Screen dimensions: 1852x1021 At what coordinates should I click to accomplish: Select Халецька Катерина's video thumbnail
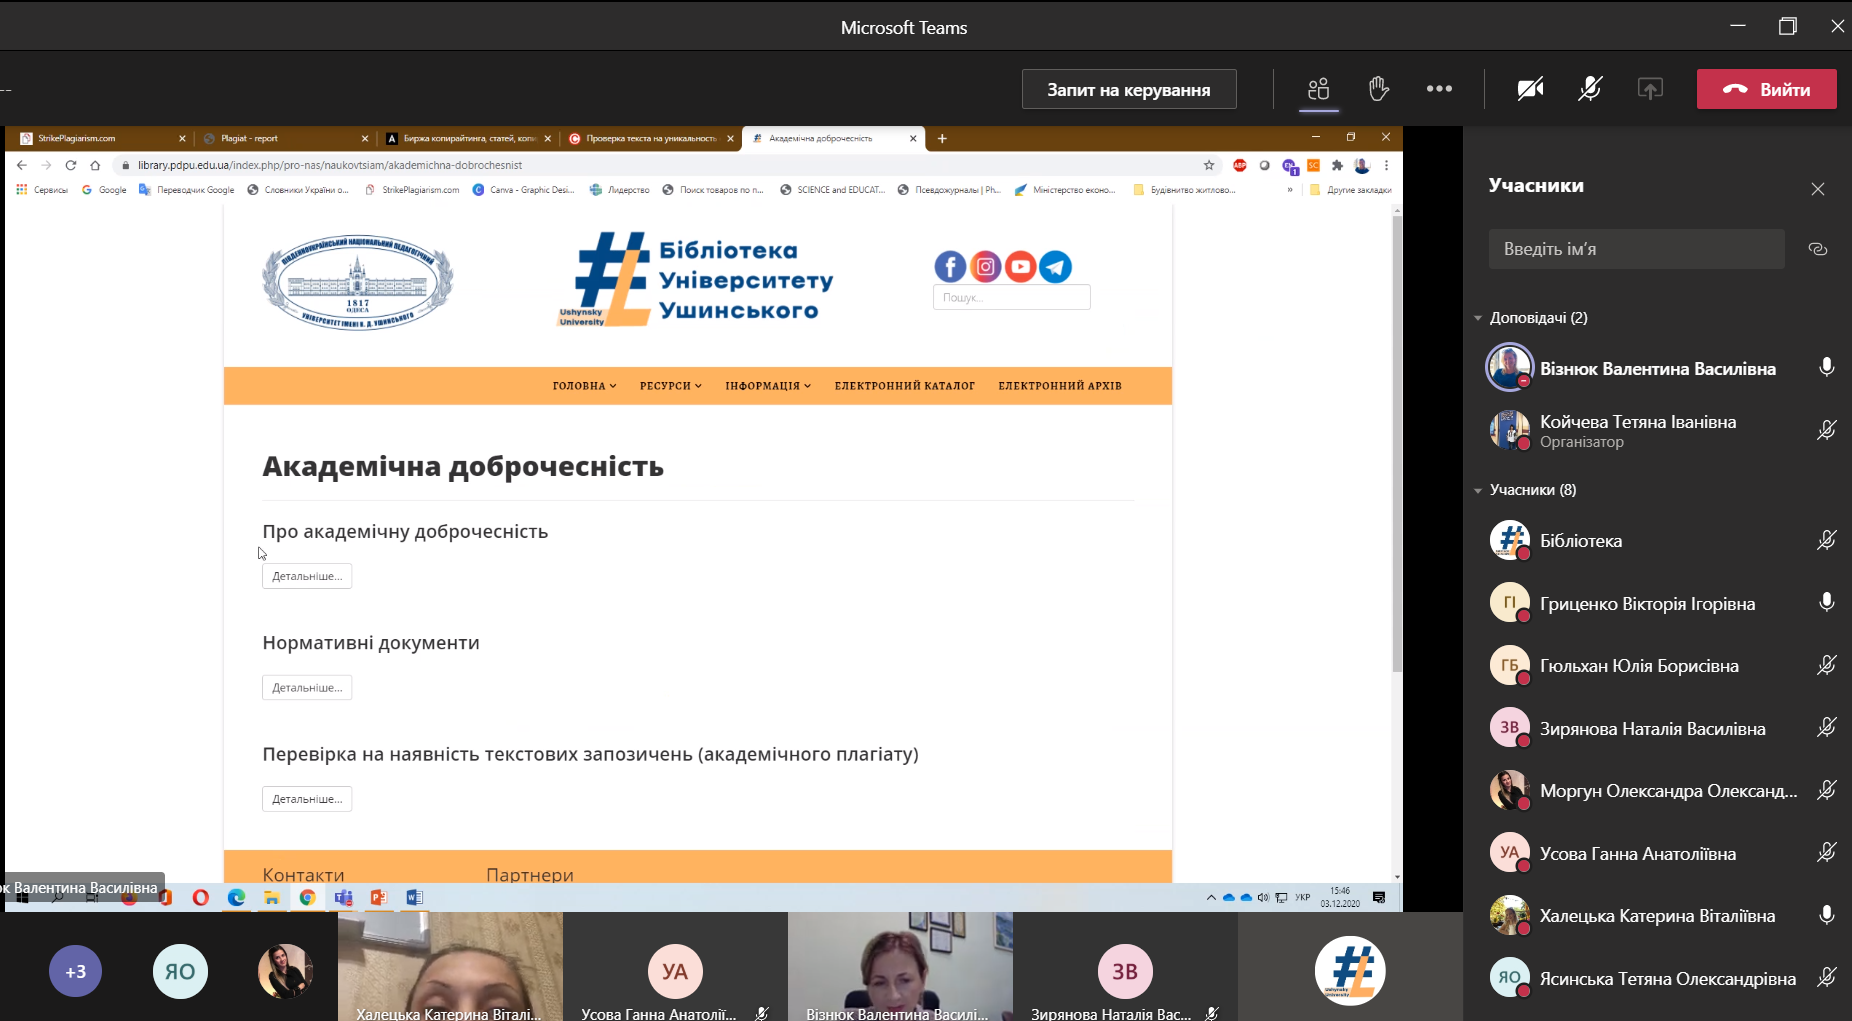(x=450, y=966)
